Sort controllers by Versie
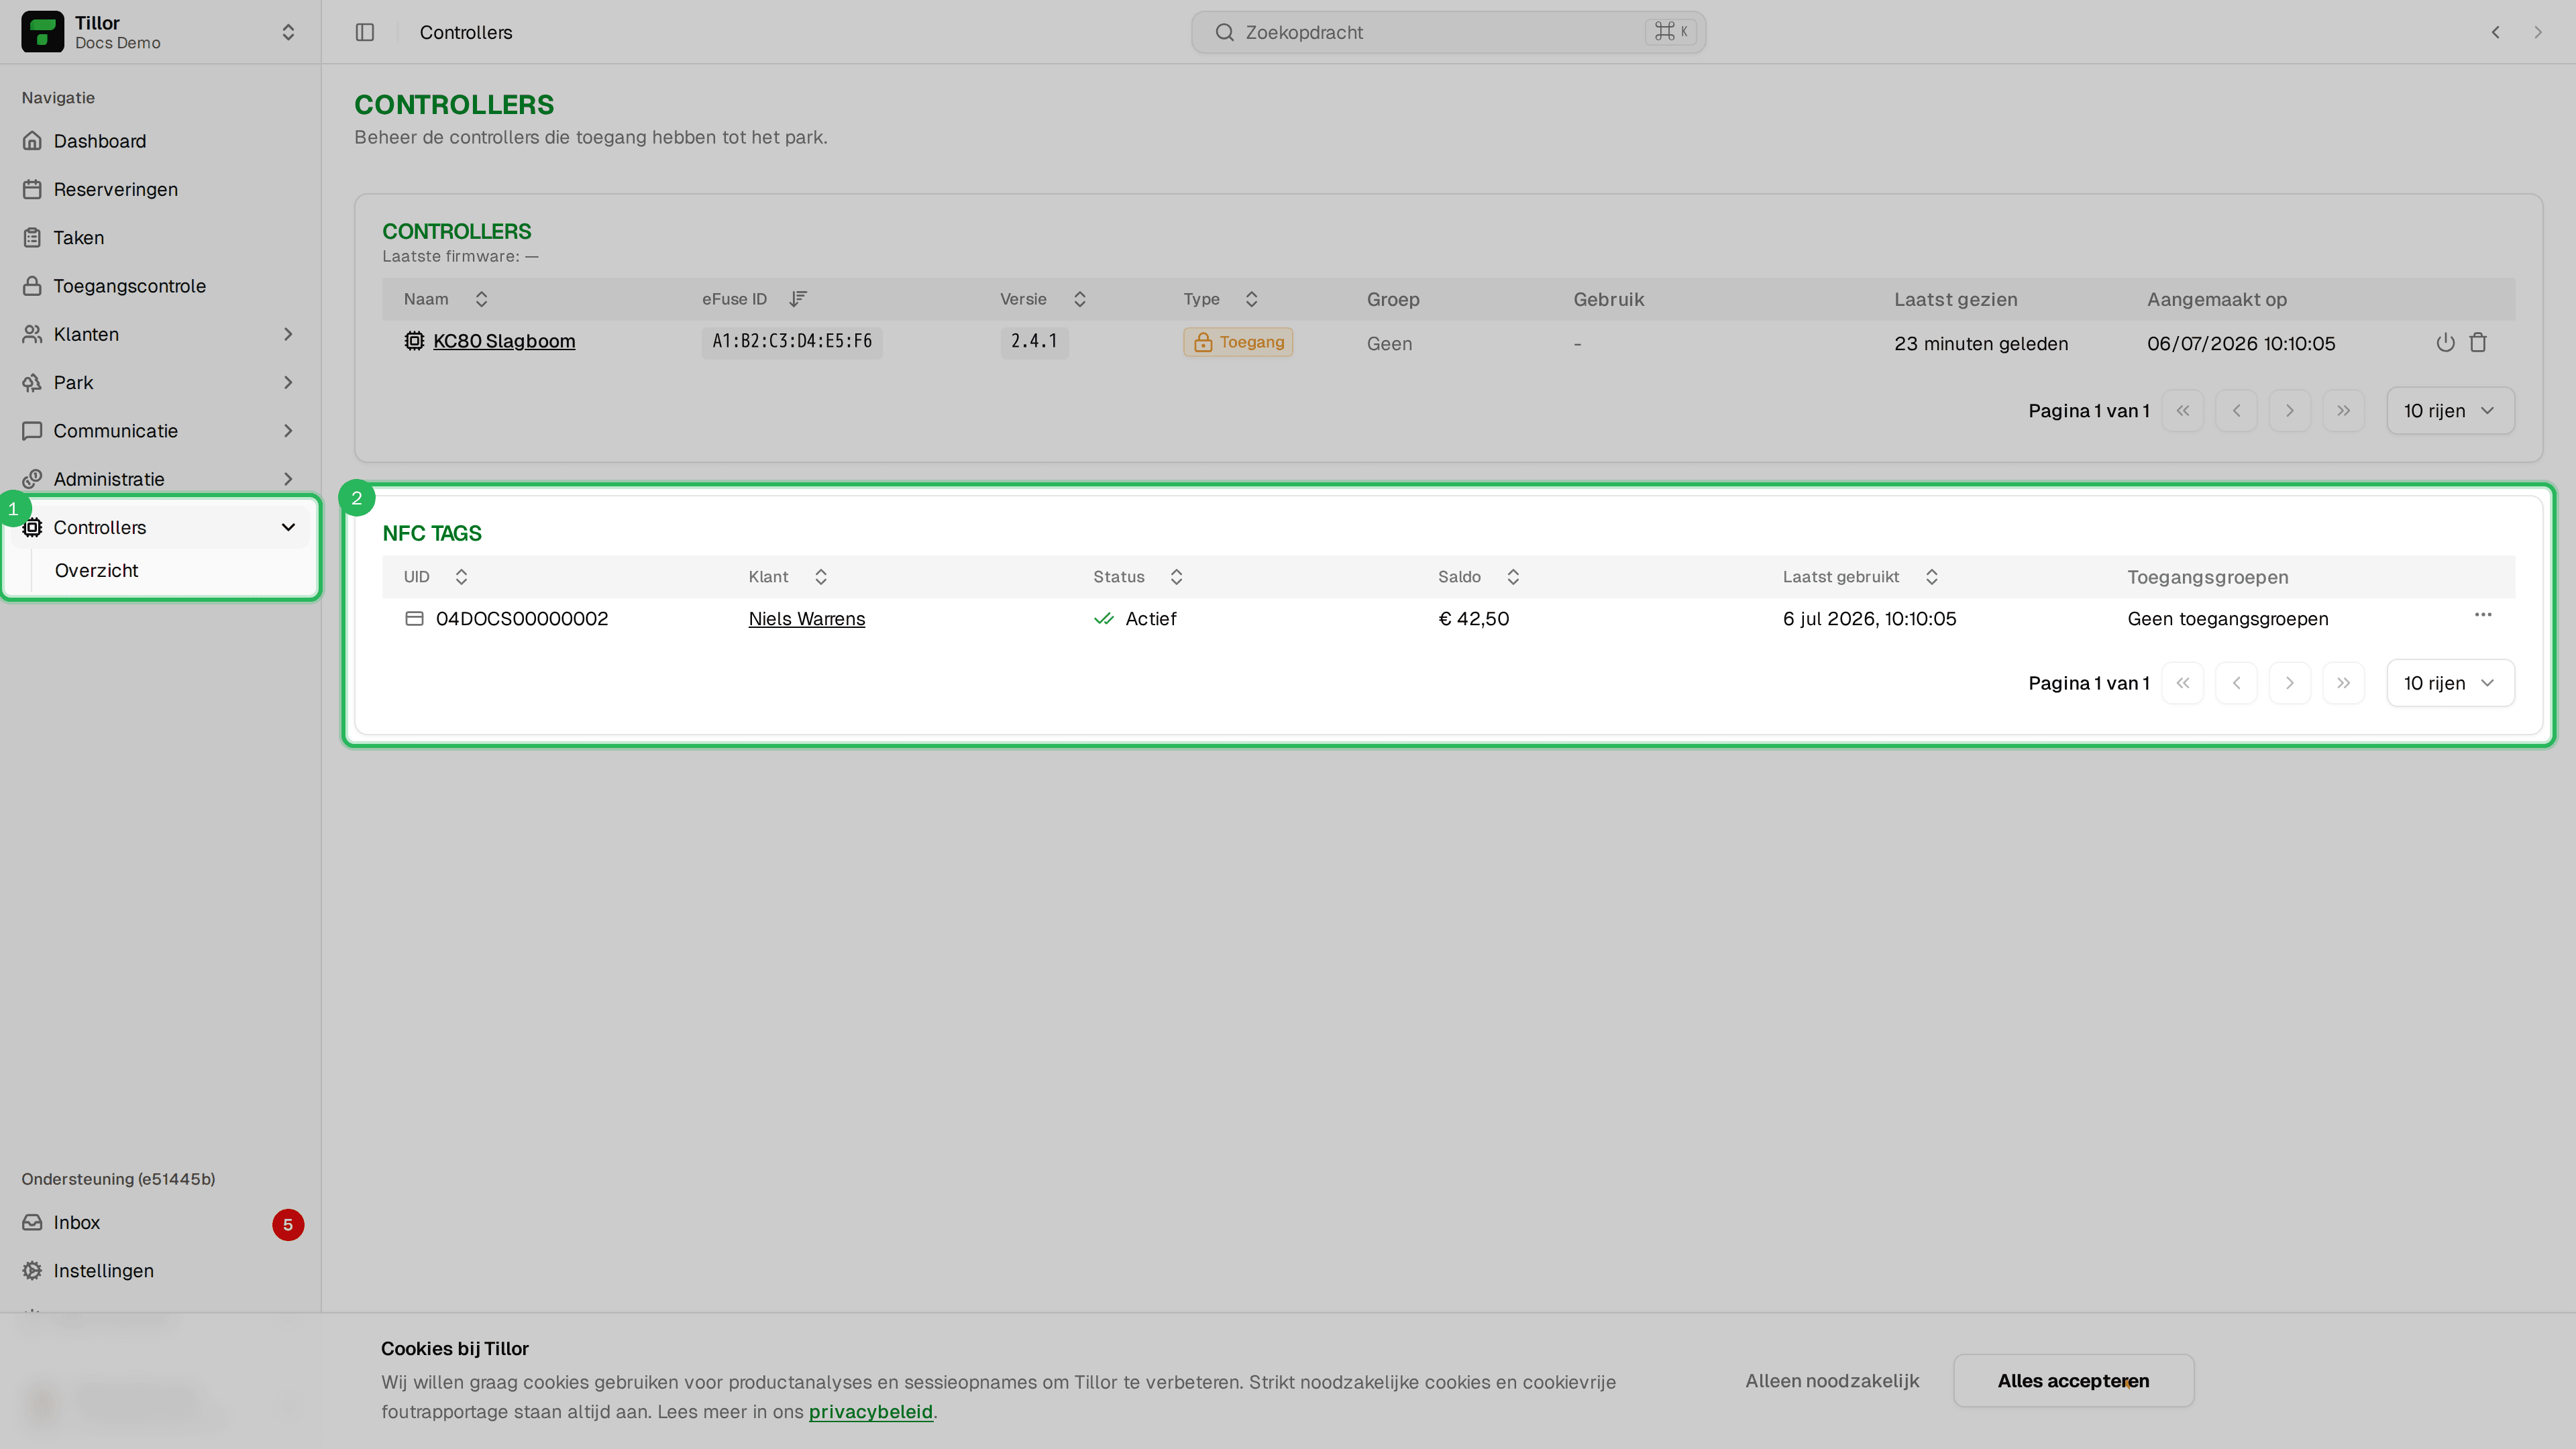Screen dimensions: 2576x1449 coord(1043,299)
